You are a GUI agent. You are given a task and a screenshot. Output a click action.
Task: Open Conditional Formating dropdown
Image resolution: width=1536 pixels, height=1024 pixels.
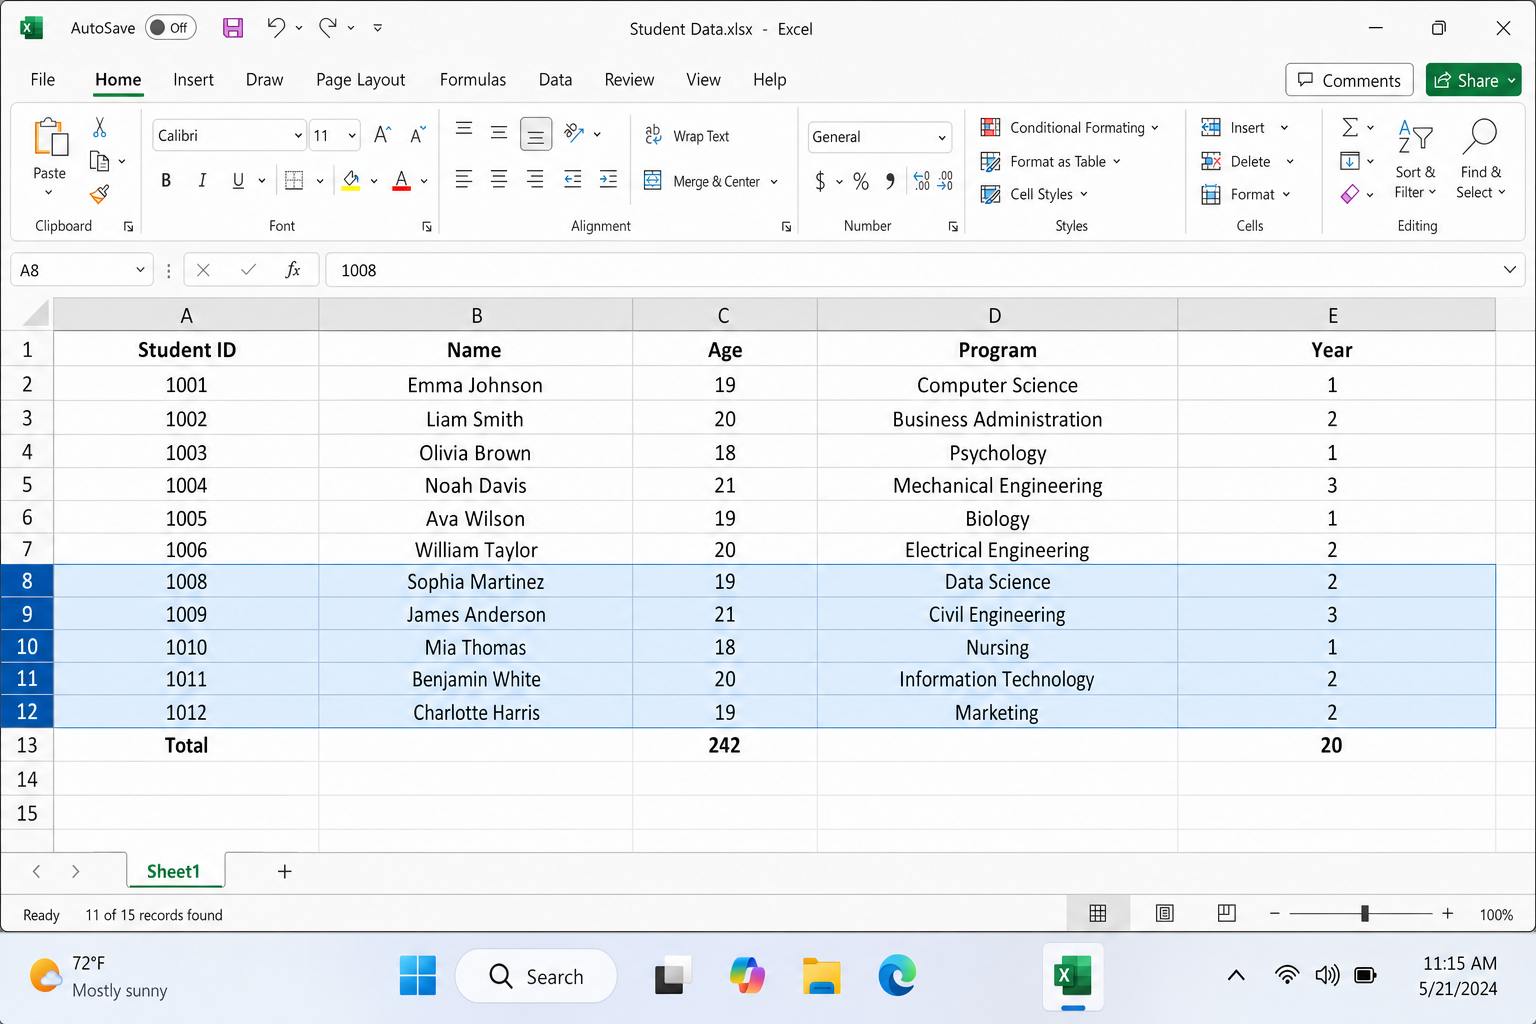click(1069, 127)
